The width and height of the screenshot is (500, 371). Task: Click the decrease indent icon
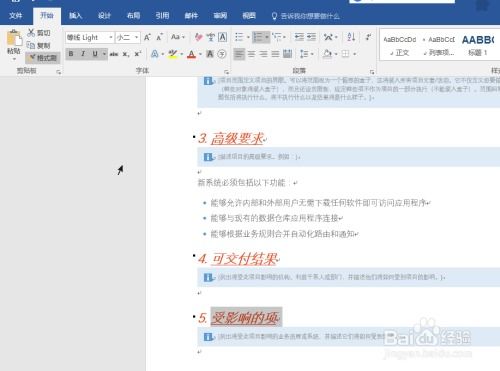[x=299, y=37]
